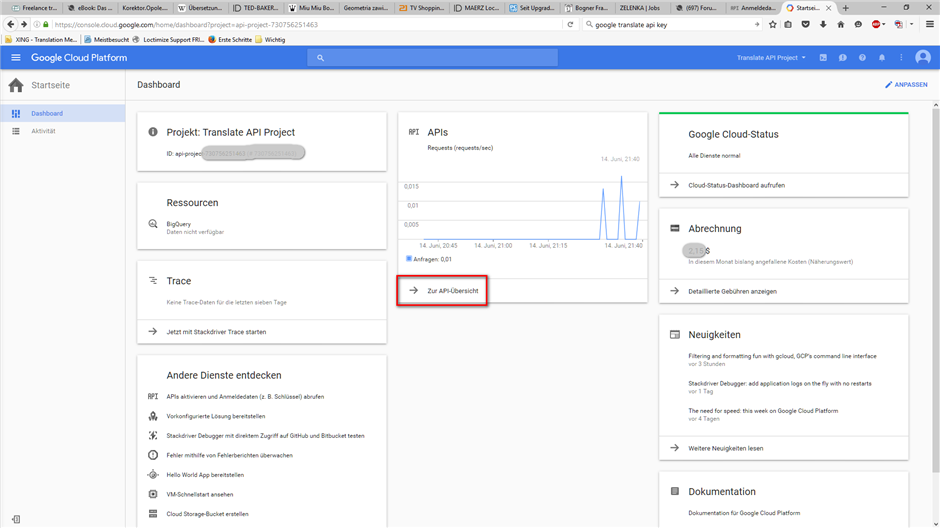Click the pencil icon next to ANPASSEN
This screenshot has width=940, height=528.
pos(888,85)
